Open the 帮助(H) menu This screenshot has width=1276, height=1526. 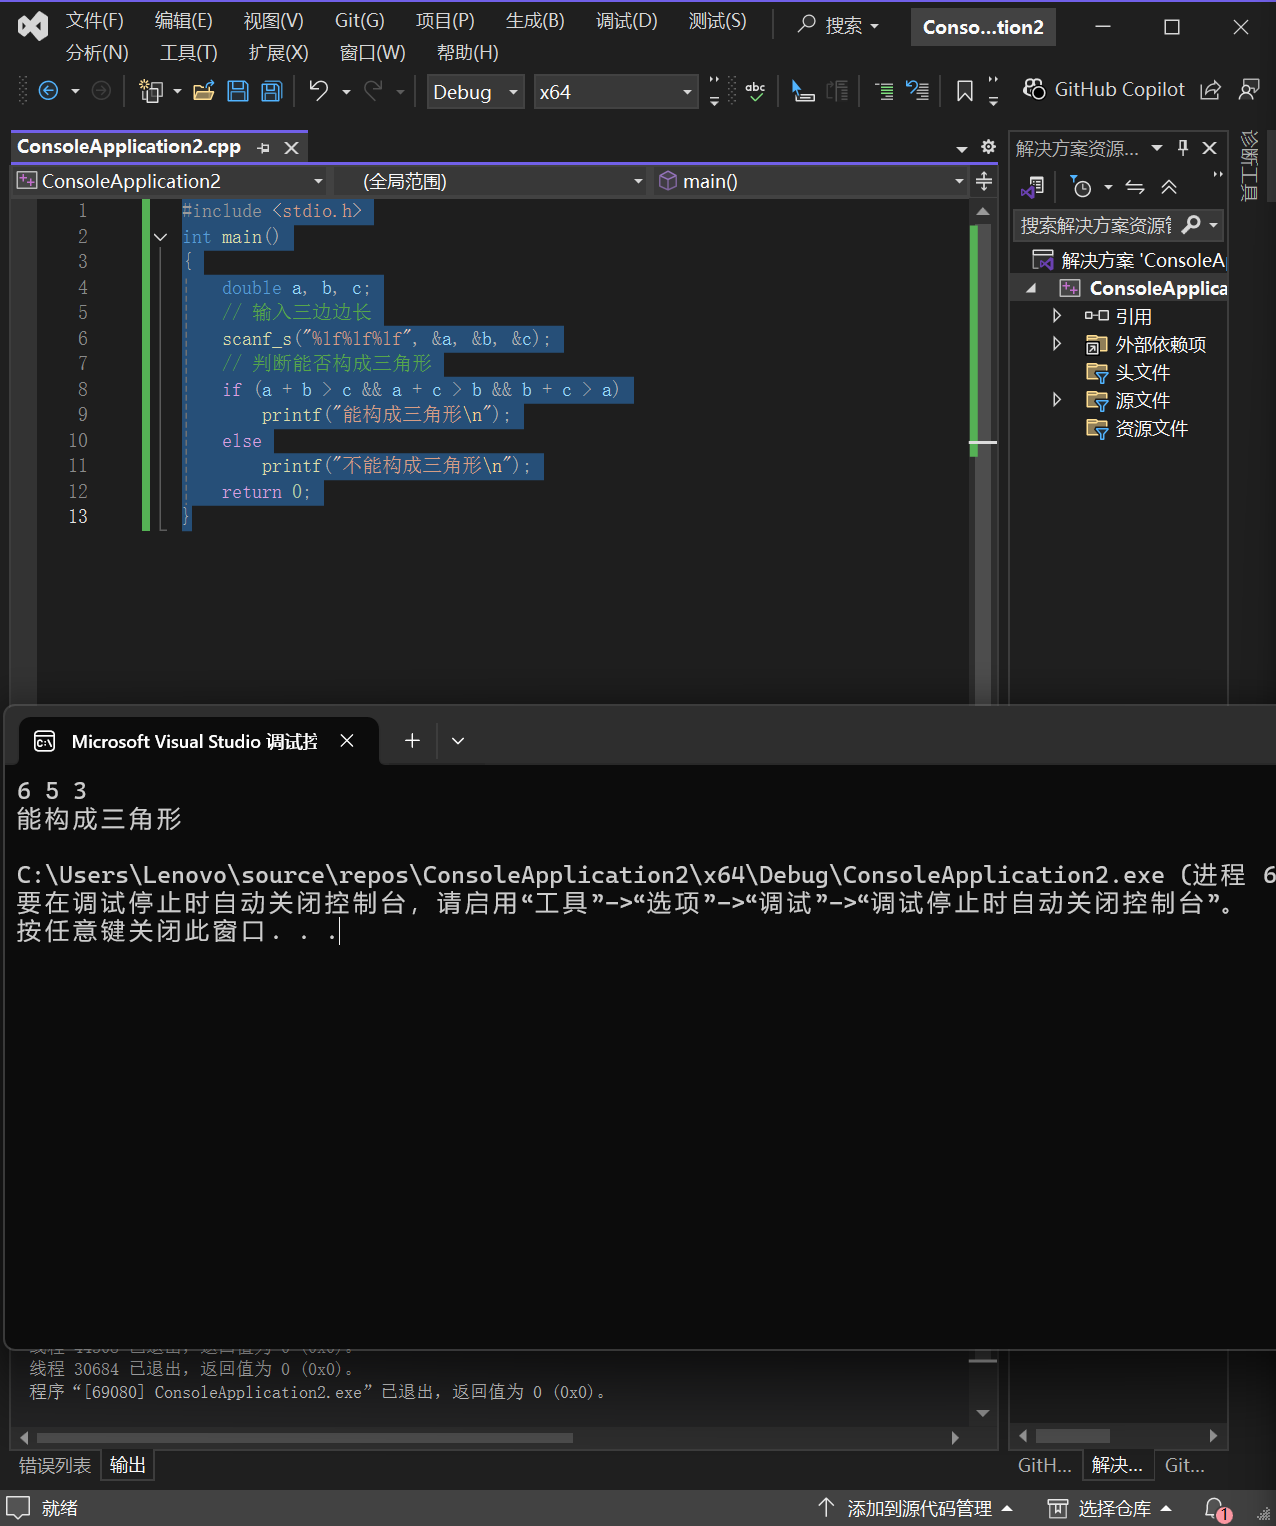tap(468, 52)
